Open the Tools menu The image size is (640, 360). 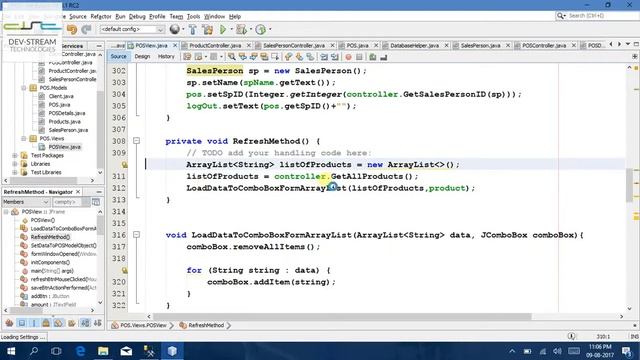click(193, 16)
